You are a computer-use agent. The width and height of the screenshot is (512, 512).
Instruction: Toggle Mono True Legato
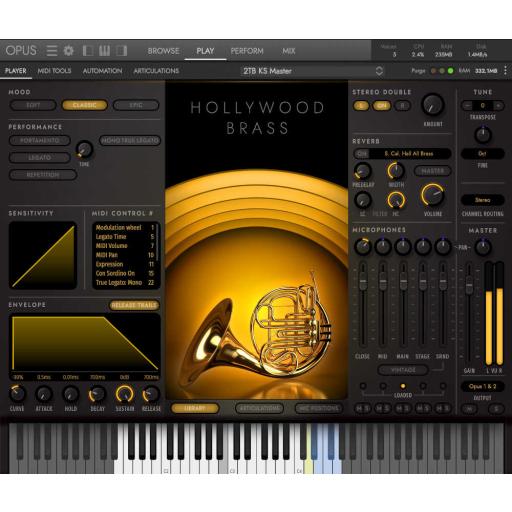click(130, 140)
